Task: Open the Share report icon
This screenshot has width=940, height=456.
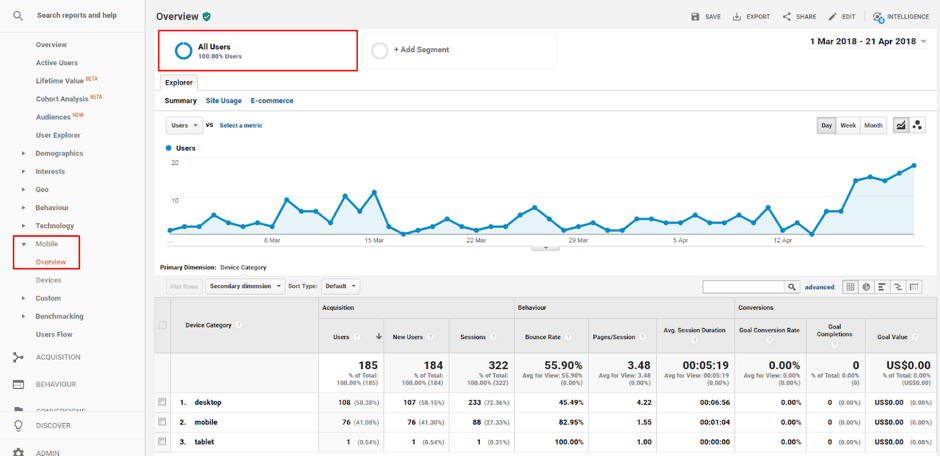Action: pos(787,17)
